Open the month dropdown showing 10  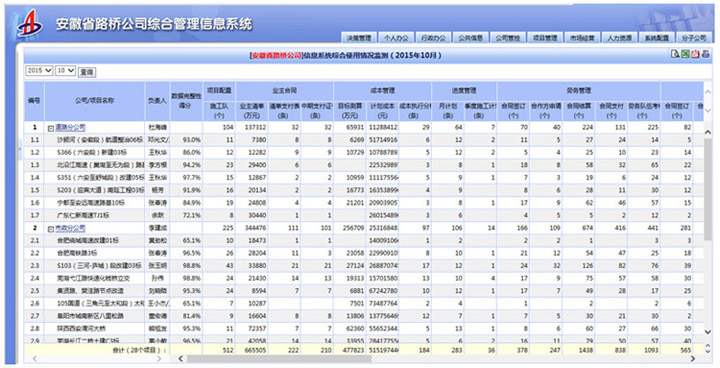click(65, 71)
